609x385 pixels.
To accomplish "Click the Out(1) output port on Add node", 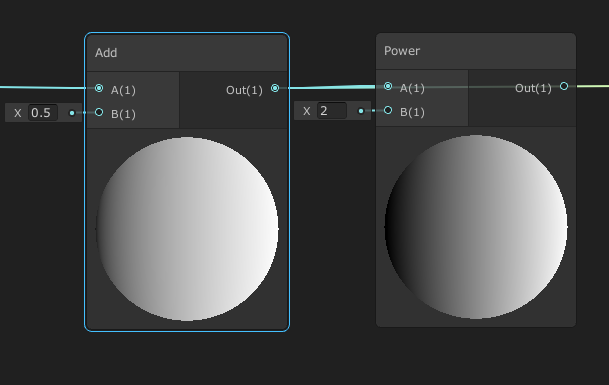I will 275,88.
